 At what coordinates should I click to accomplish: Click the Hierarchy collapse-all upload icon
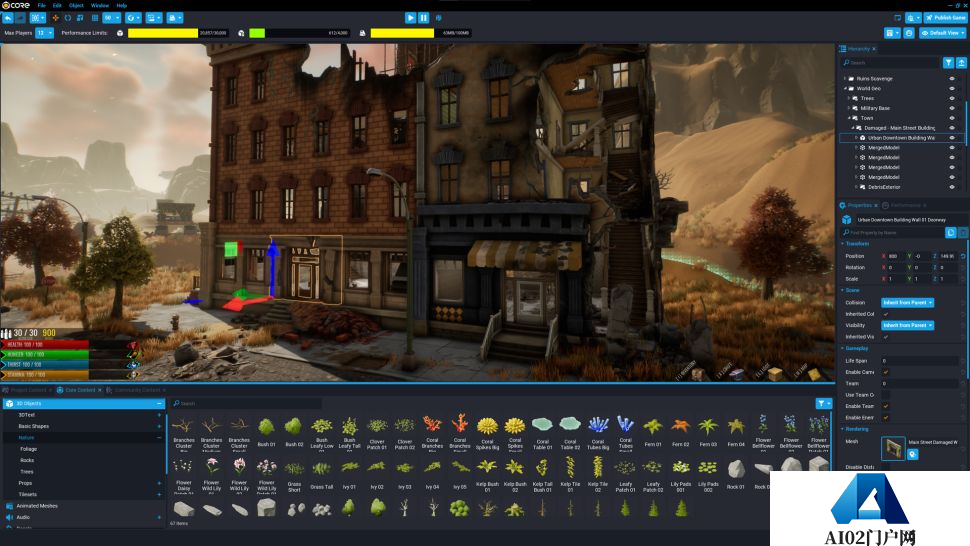click(x=961, y=62)
